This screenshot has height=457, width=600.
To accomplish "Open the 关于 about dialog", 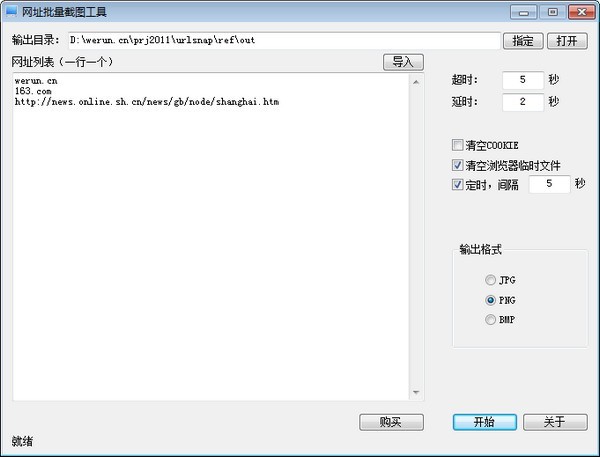I will [555, 422].
